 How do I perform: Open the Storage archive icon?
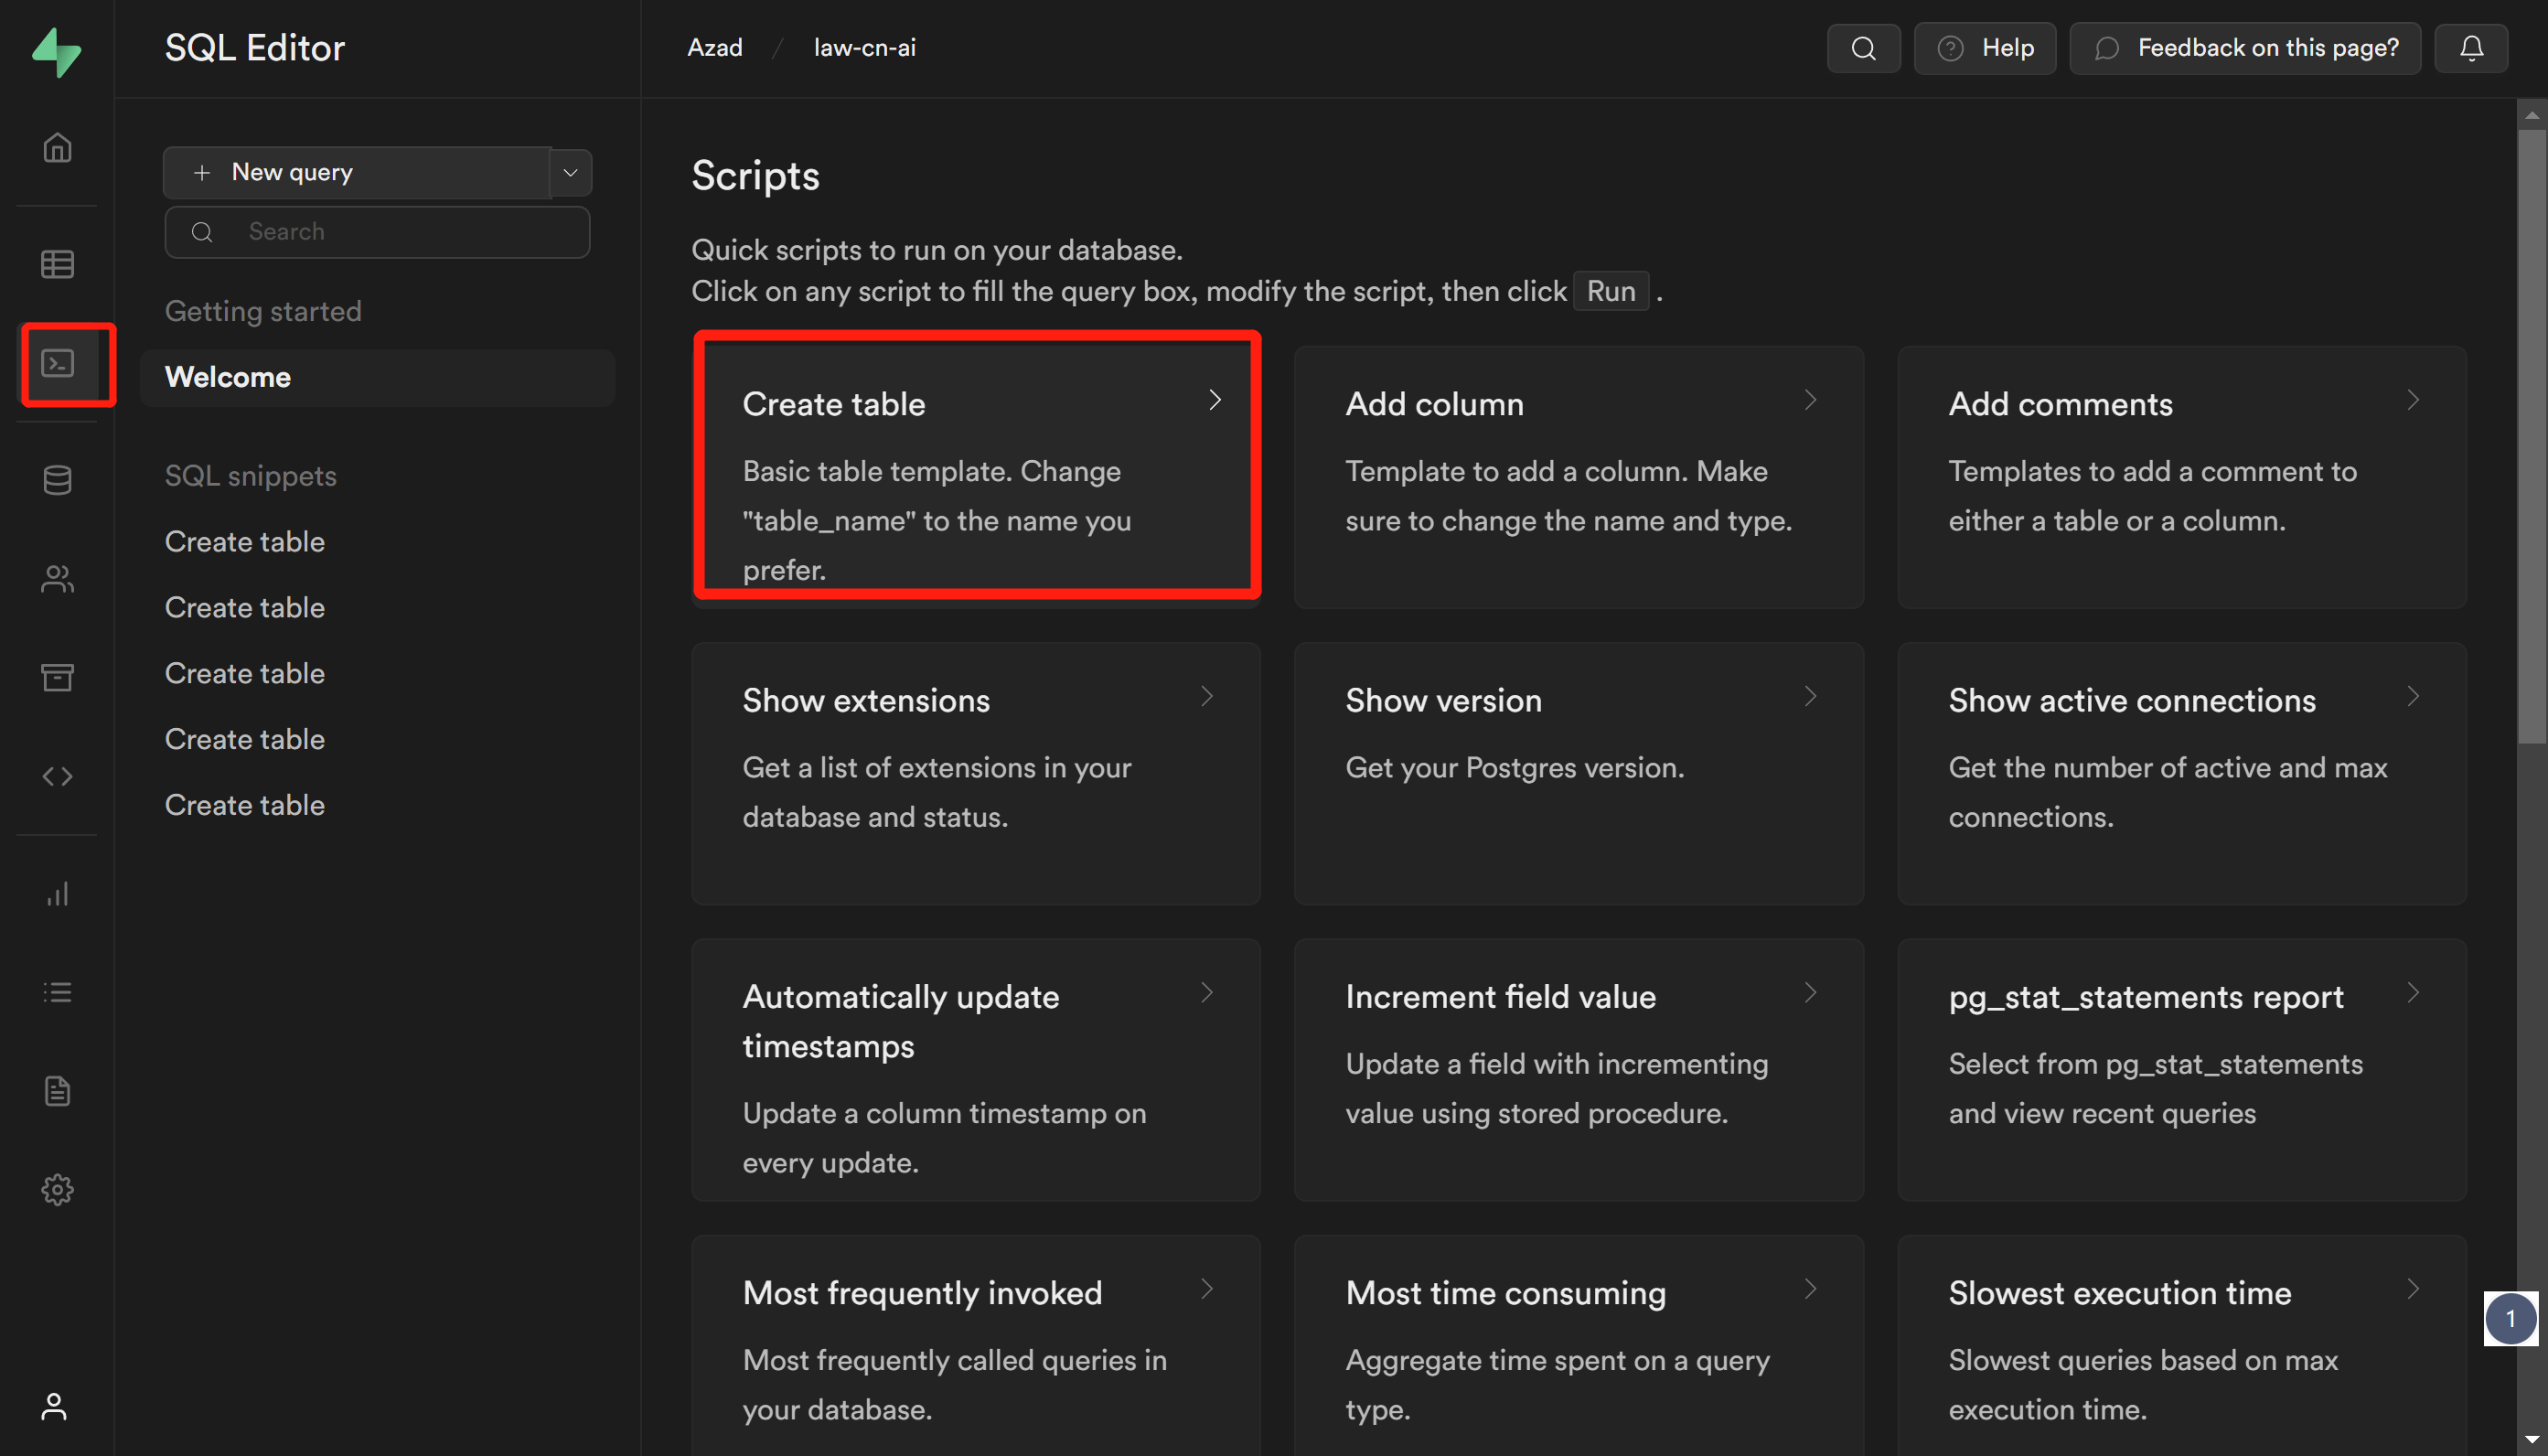click(x=57, y=677)
